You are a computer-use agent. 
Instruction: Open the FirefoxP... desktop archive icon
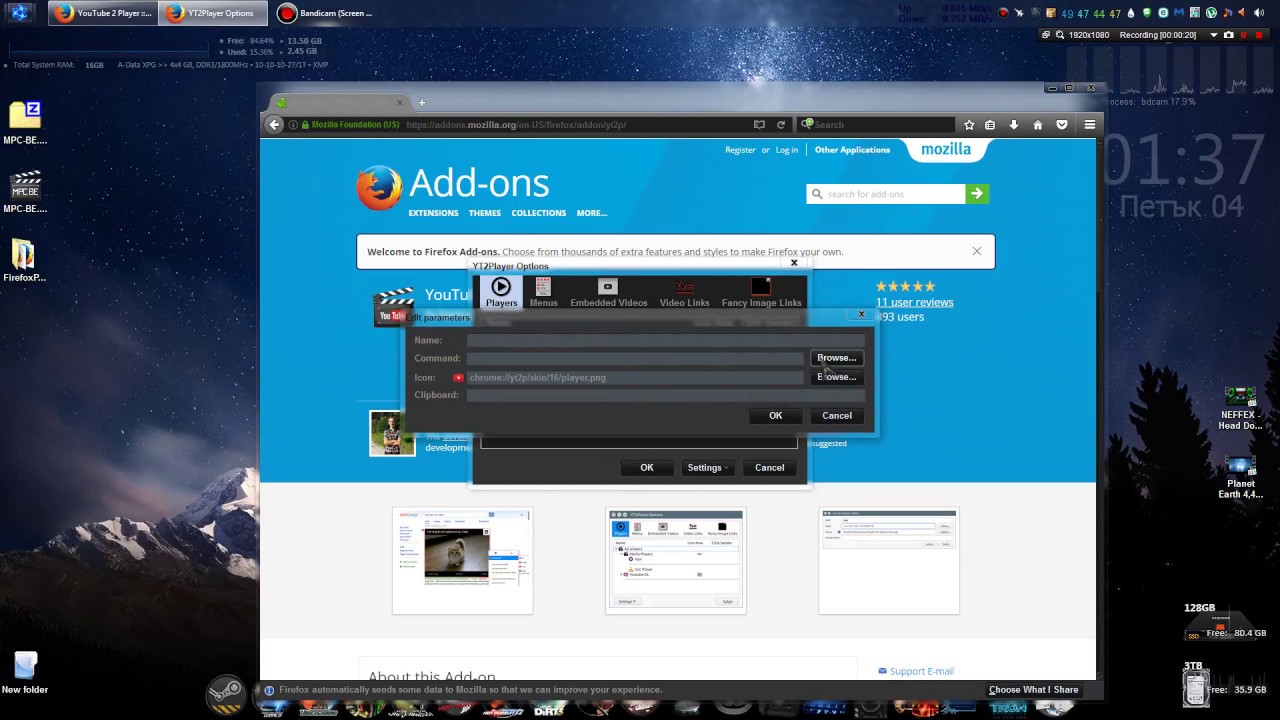point(24,261)
